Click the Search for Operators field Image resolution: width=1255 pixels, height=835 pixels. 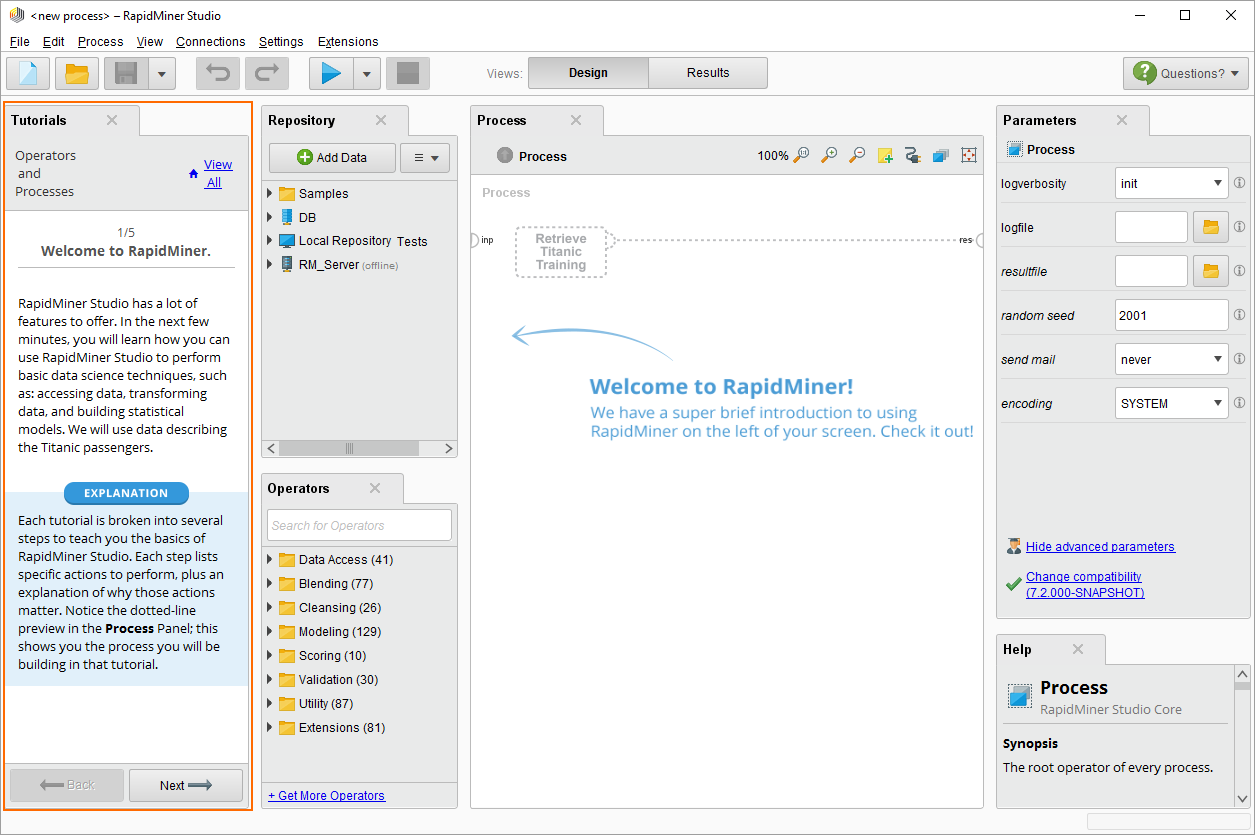pos(359,525)
